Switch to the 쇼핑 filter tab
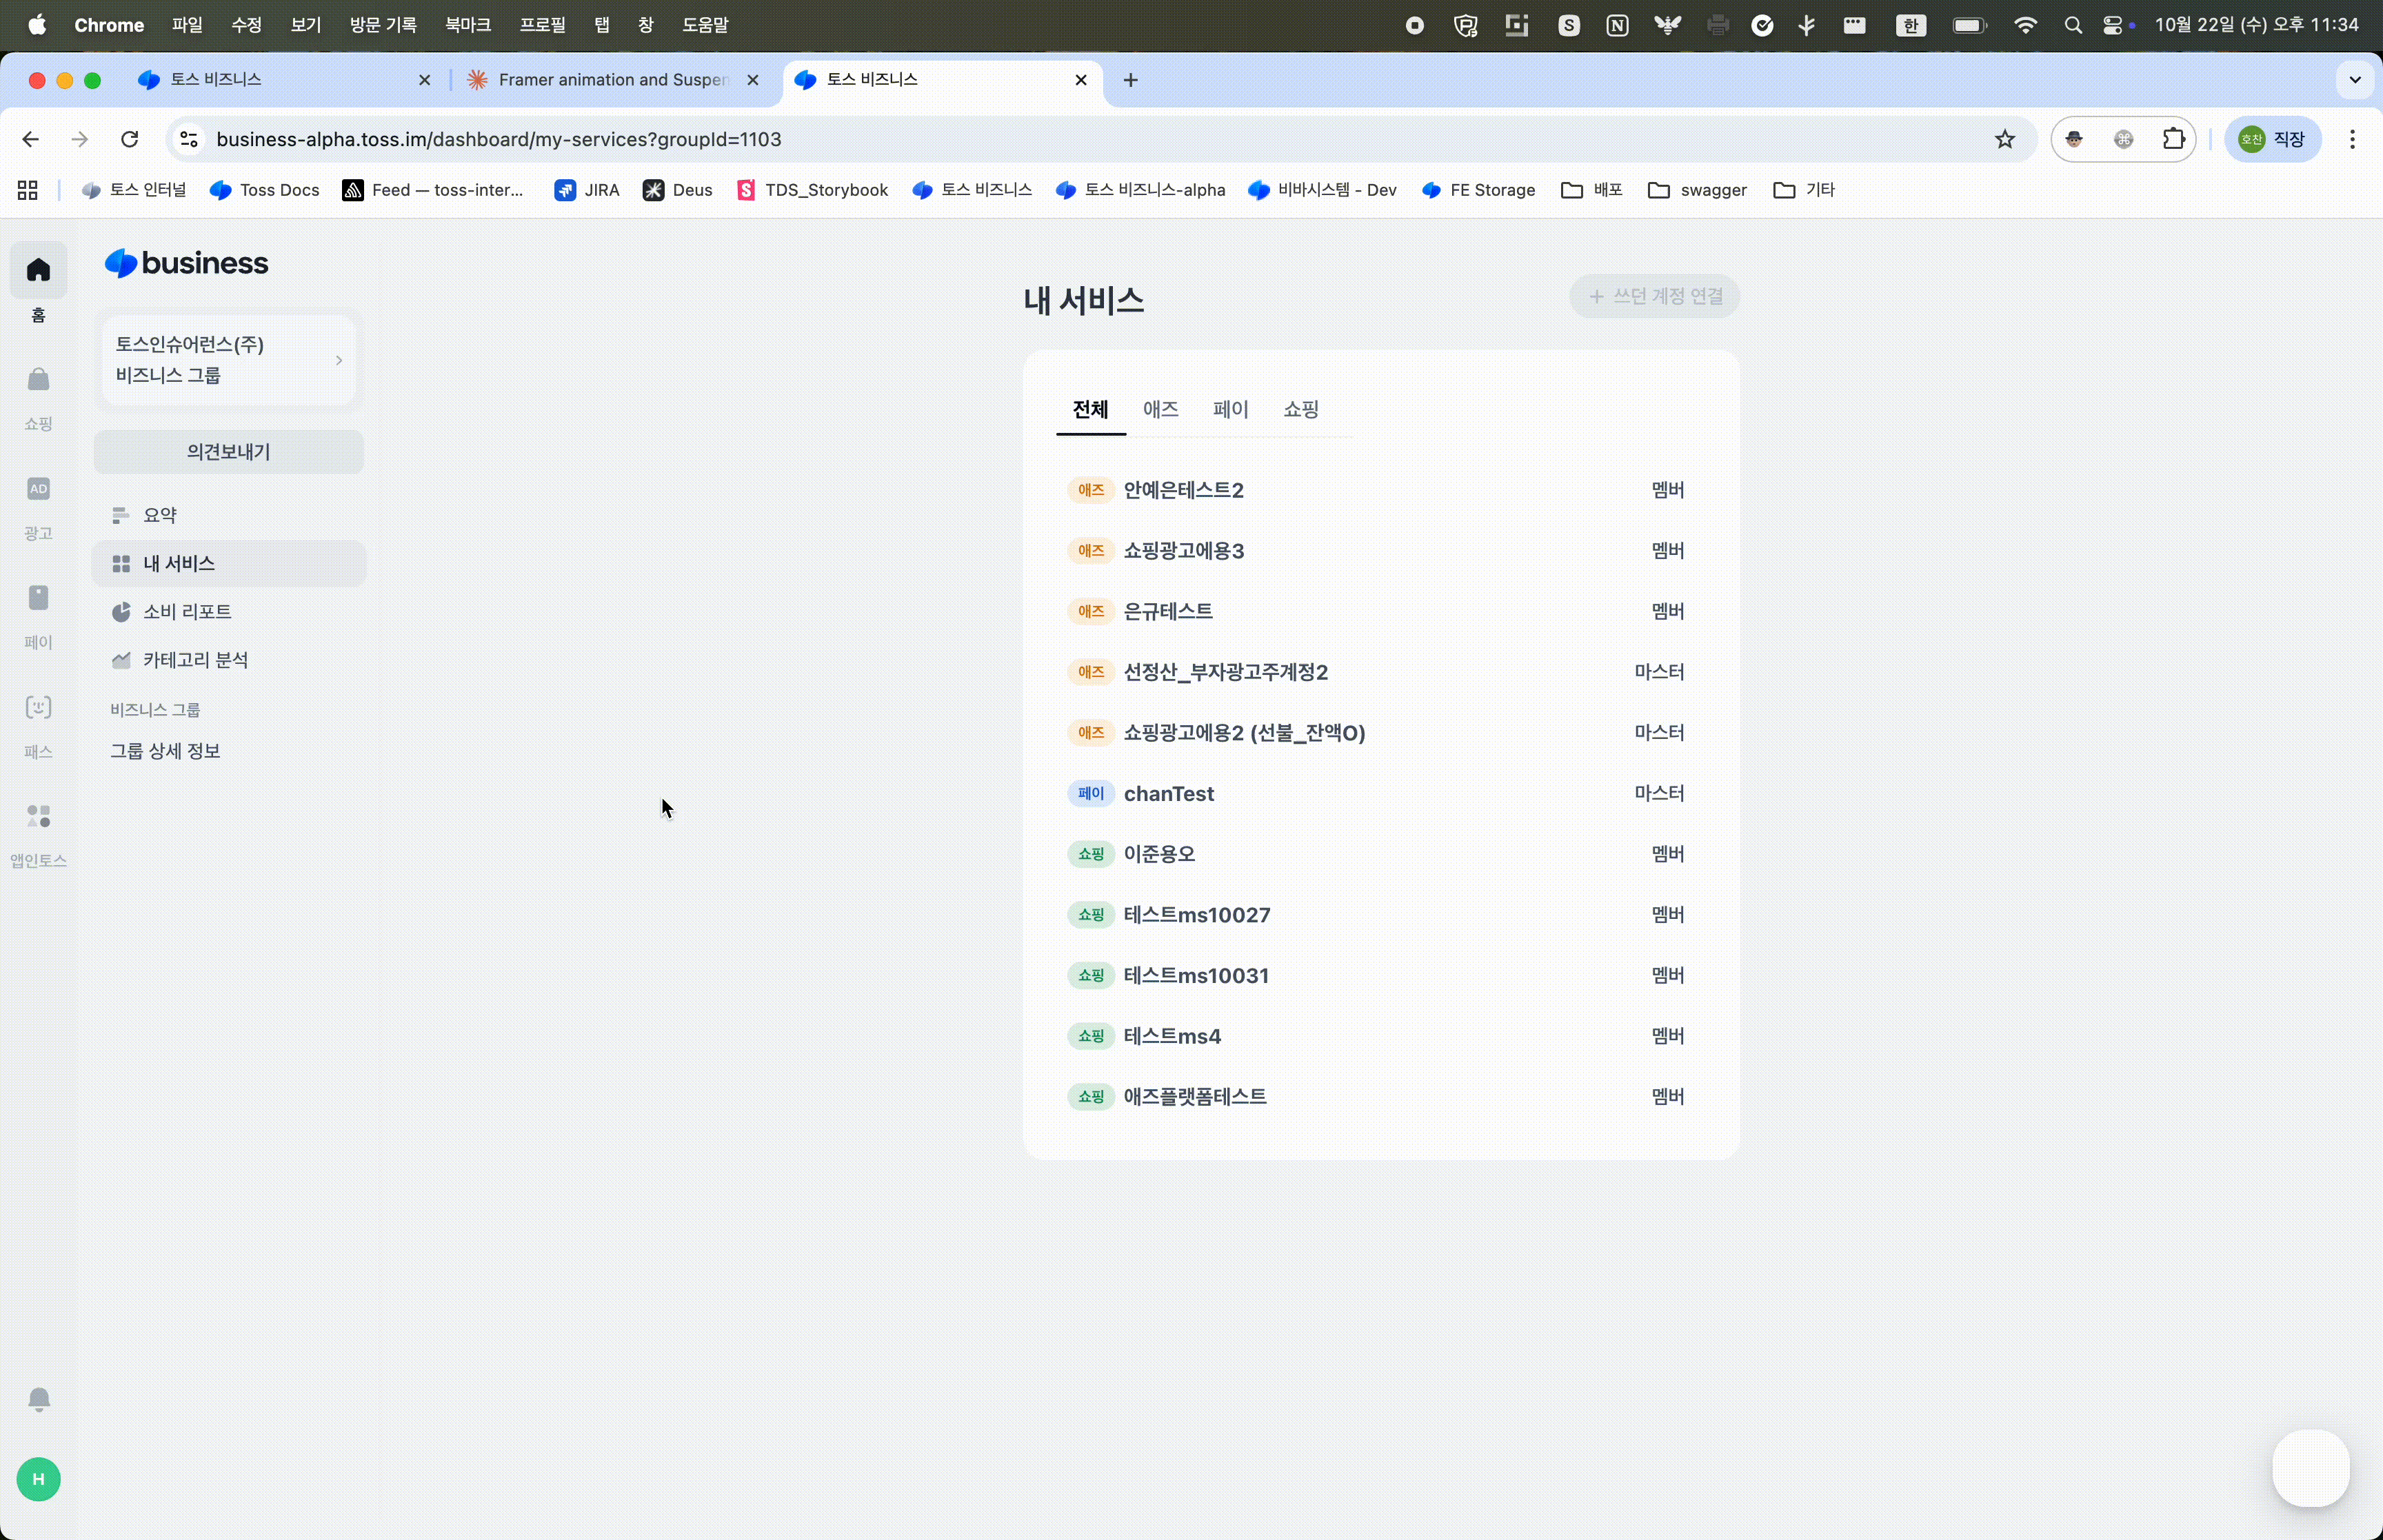Screen dimensions: 2383x1540 pyautogui.click(x=1300, y=409)
